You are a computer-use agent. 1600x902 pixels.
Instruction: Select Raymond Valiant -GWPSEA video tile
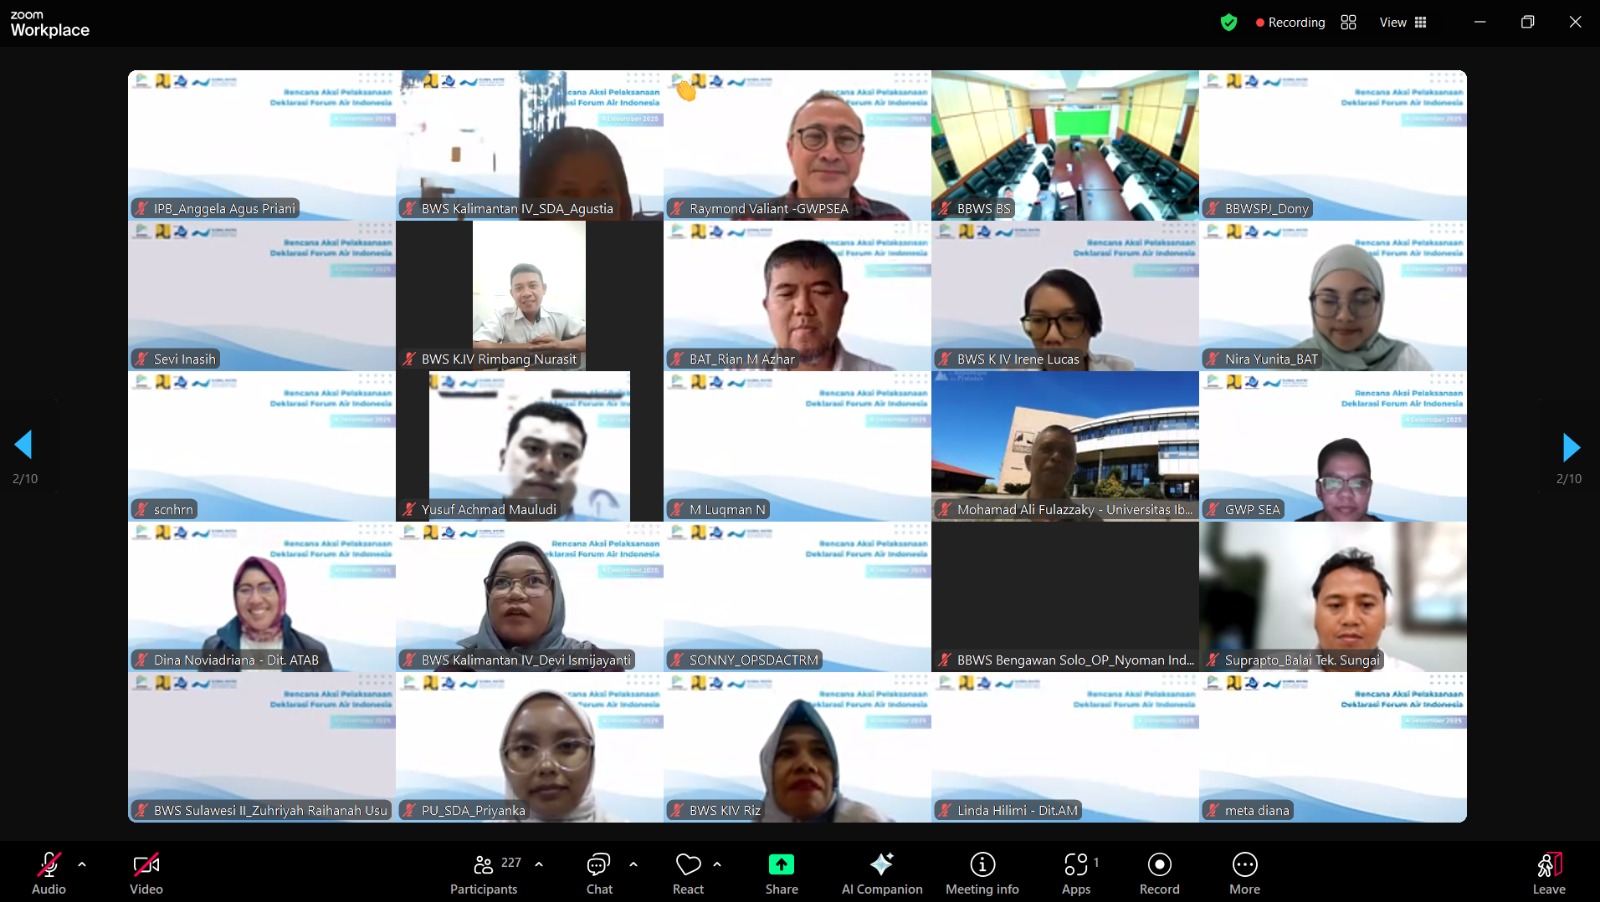tap(797, 145)
